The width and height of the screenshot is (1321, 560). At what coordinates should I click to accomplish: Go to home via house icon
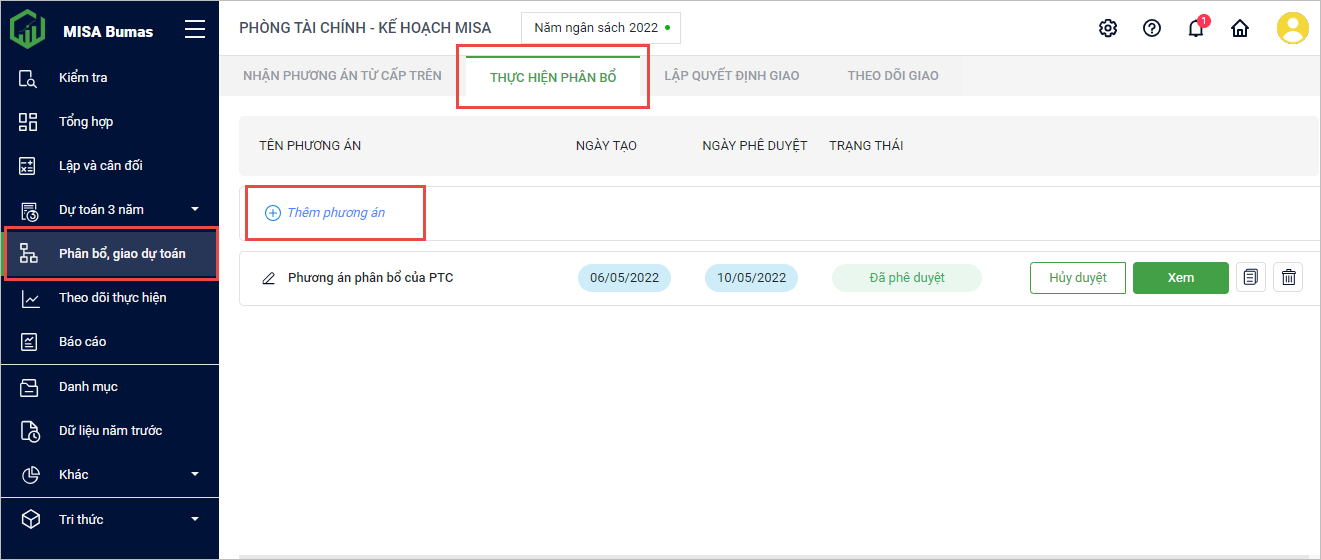click(x=1240, y=28)
